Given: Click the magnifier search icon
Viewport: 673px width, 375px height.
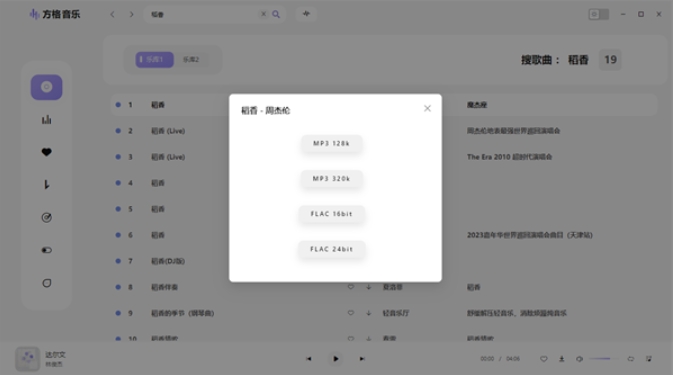Looking at the screenshot, I should pyautogui.click(x=276, y=14).
